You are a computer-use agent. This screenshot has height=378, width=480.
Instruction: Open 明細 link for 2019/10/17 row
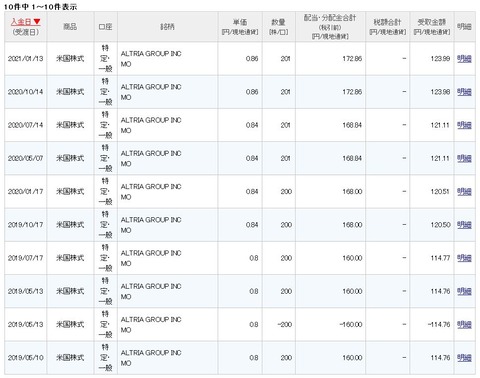tap(464, 225)
